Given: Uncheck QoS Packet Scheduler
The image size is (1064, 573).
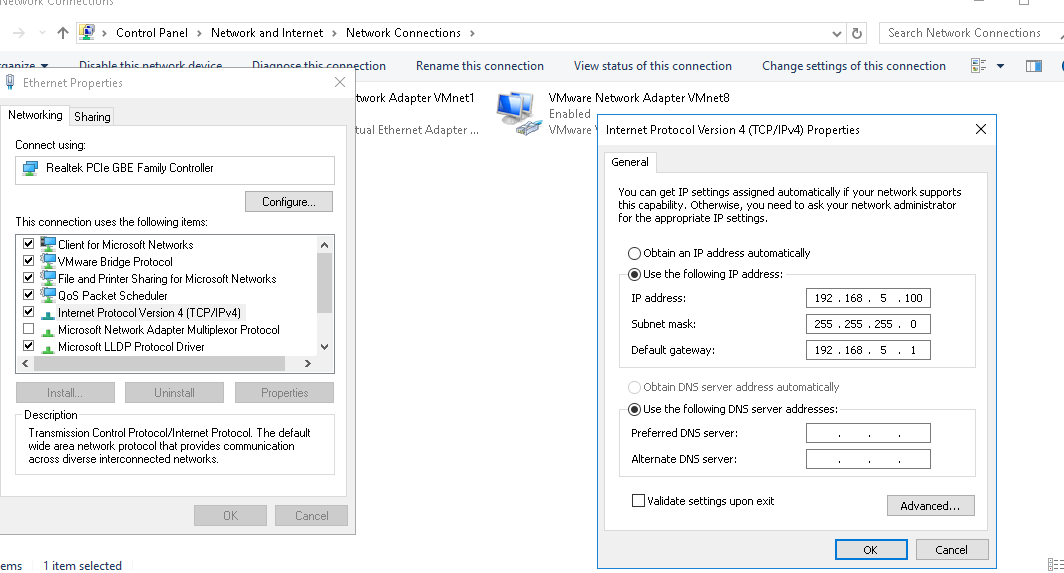Looking at the screenshot, I should click(x=28, y=295).
